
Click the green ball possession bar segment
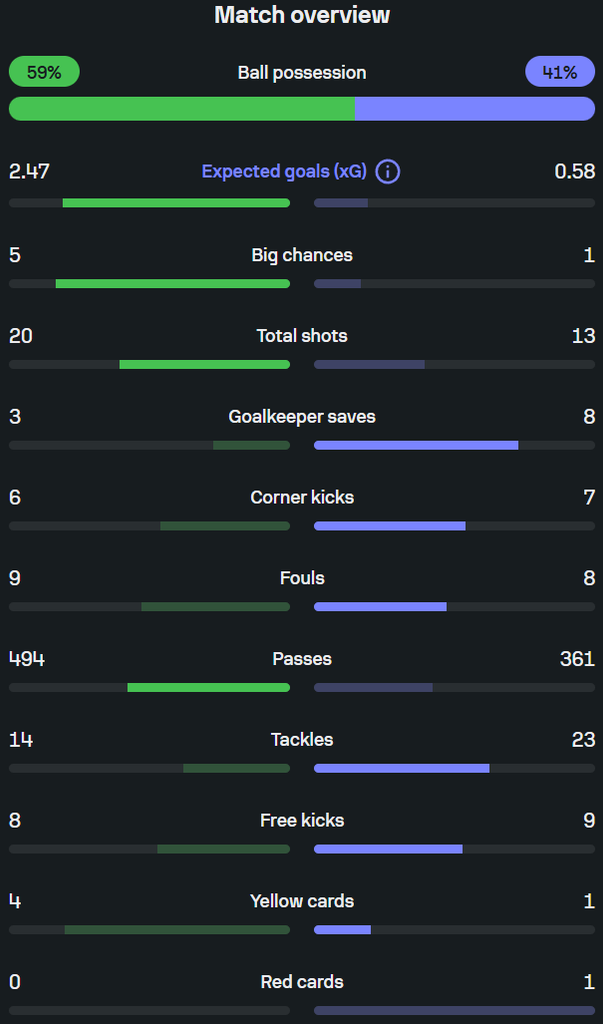pos(182,108)
